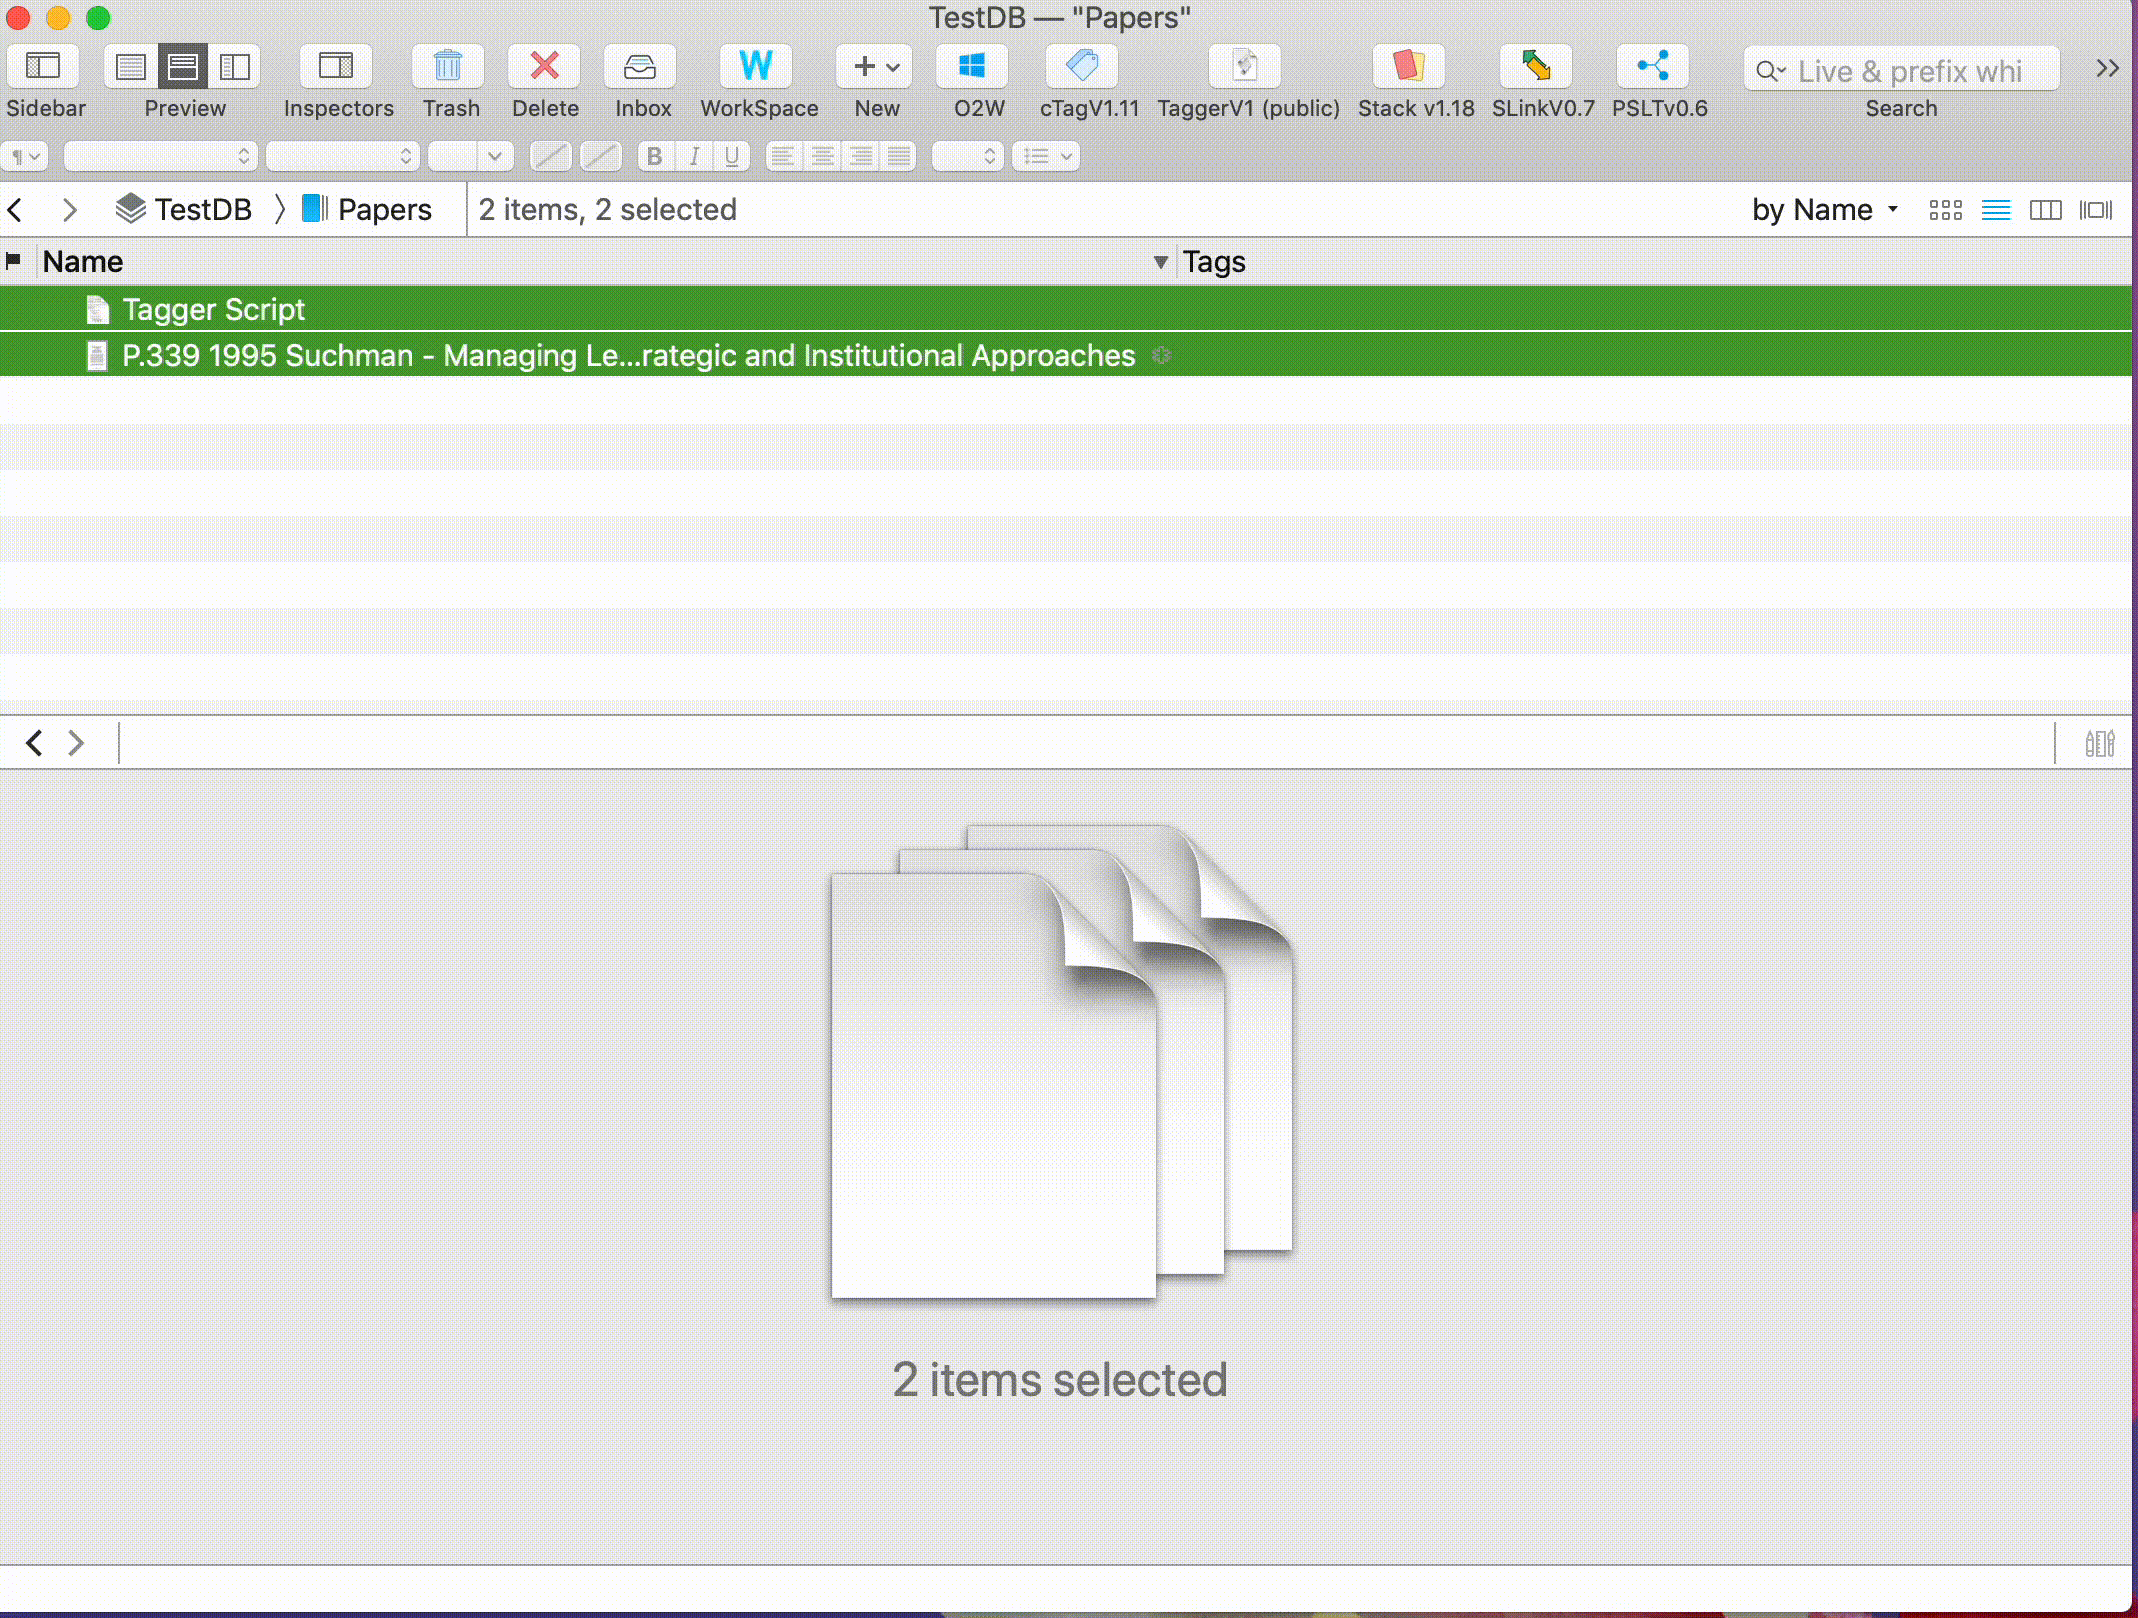2138x1618 pixels.
Task: Switch to columns view mode
Action: [2045, 210]
